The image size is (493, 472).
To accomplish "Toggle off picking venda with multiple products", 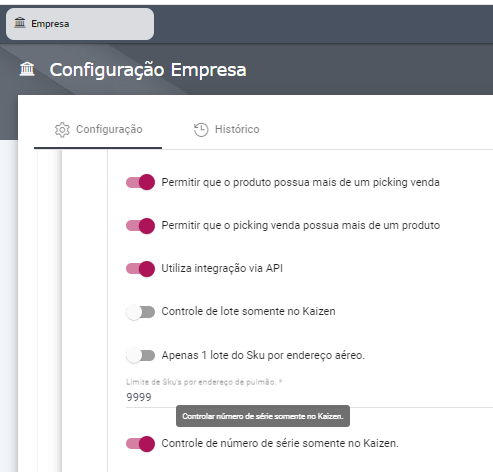I will [x=140, y=226].
